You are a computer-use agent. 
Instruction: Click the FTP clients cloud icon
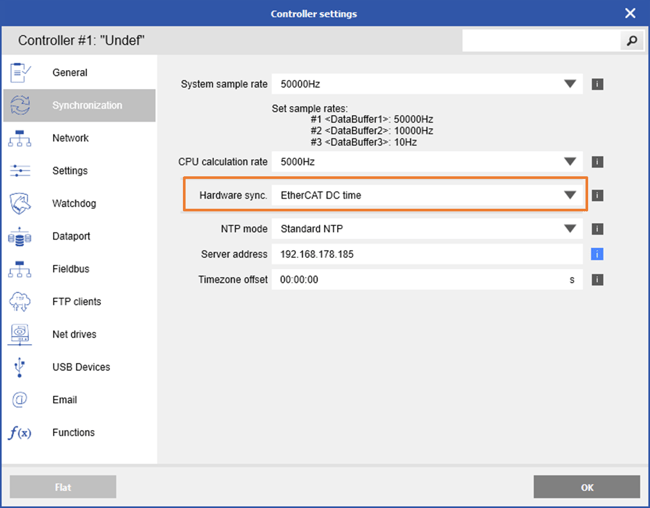(20, 302)
